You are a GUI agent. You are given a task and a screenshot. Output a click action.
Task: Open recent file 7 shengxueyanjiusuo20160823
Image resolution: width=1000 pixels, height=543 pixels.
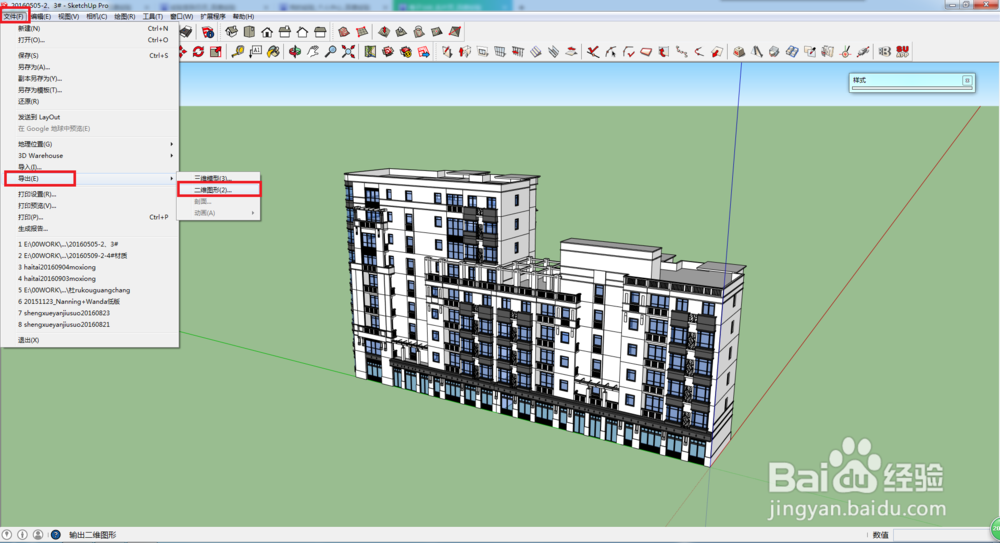[x=89, y=313]
